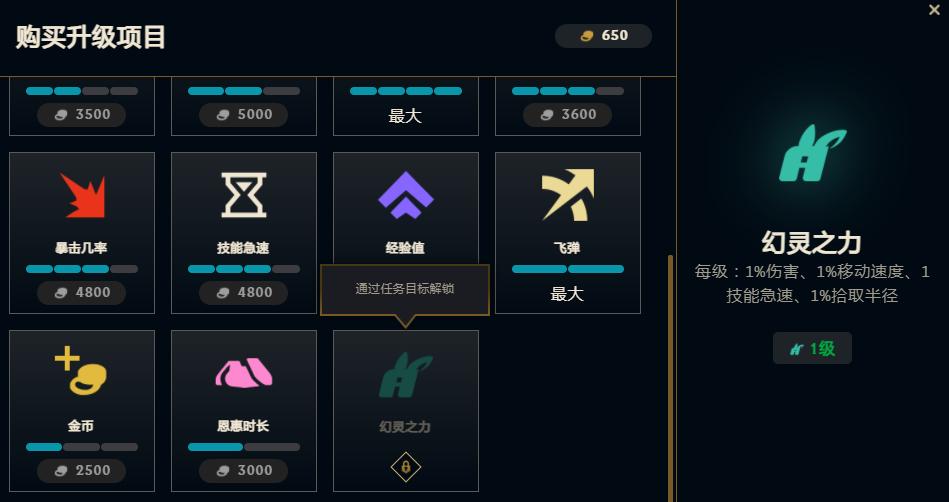Click the gold padlock on 幻灵之力
The image size is (949, 502).
click(x=406, y=467)
